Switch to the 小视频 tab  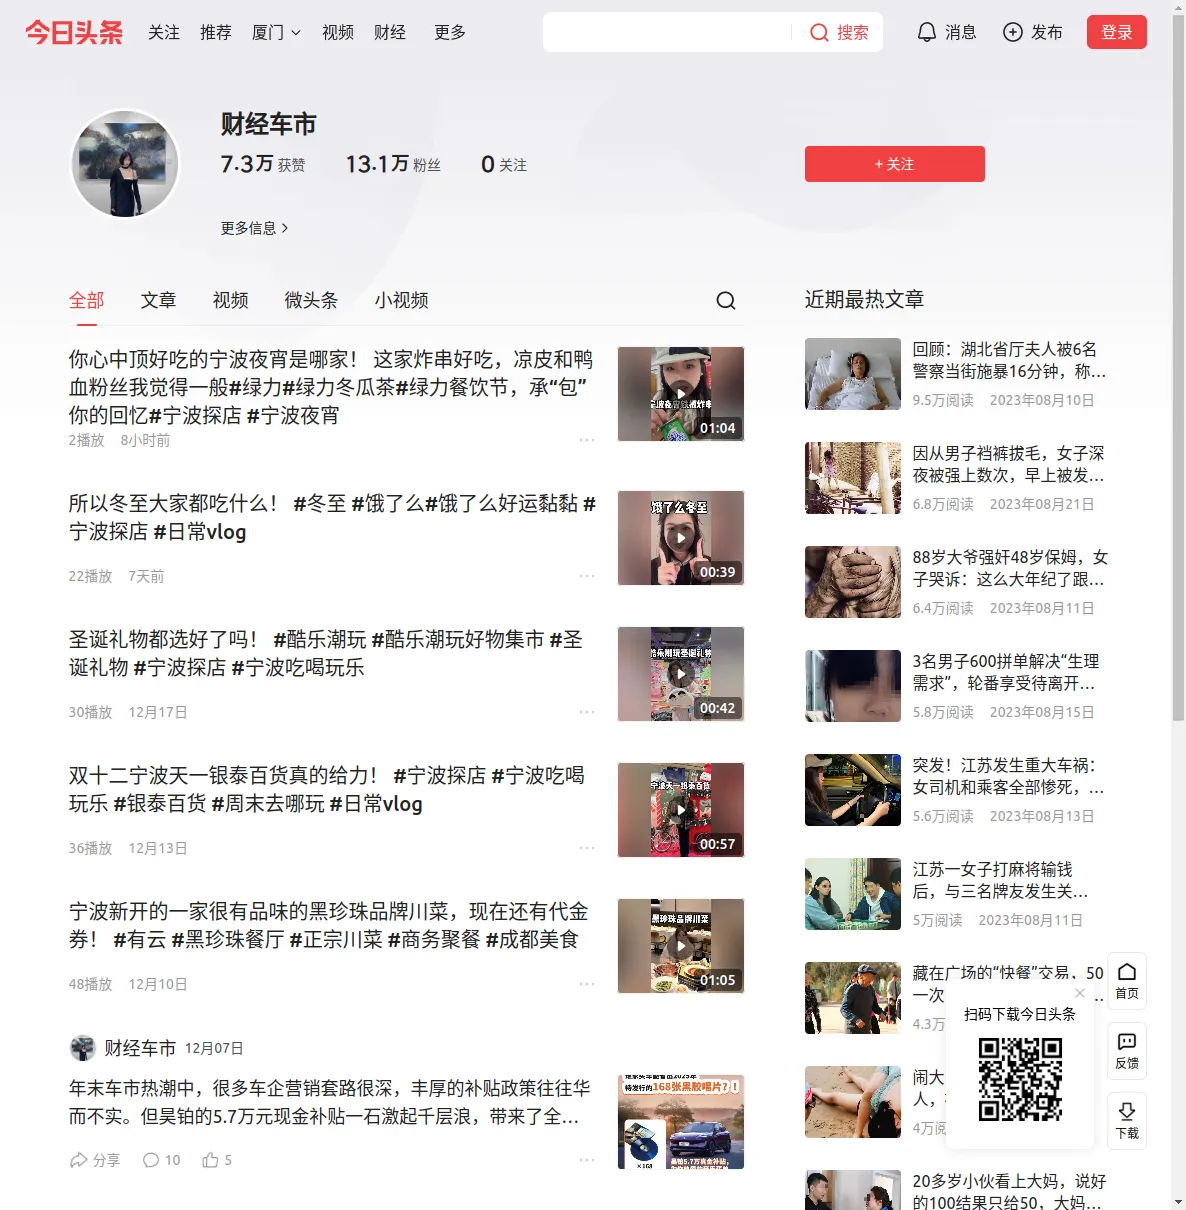point(402,300)
